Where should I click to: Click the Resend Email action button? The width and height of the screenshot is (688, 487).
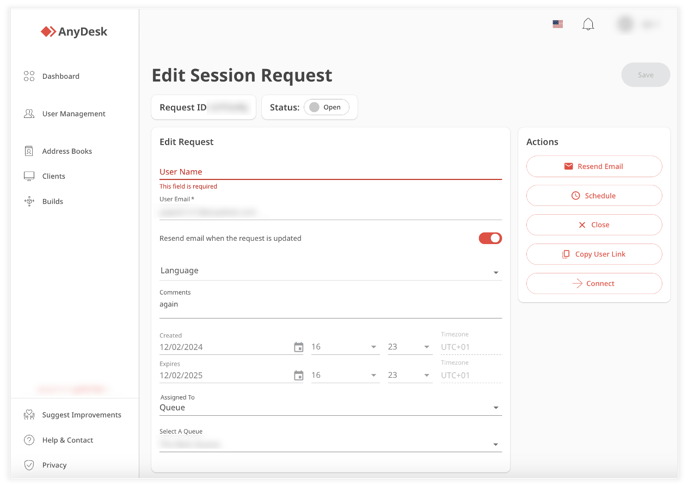(x=594, y=166)
